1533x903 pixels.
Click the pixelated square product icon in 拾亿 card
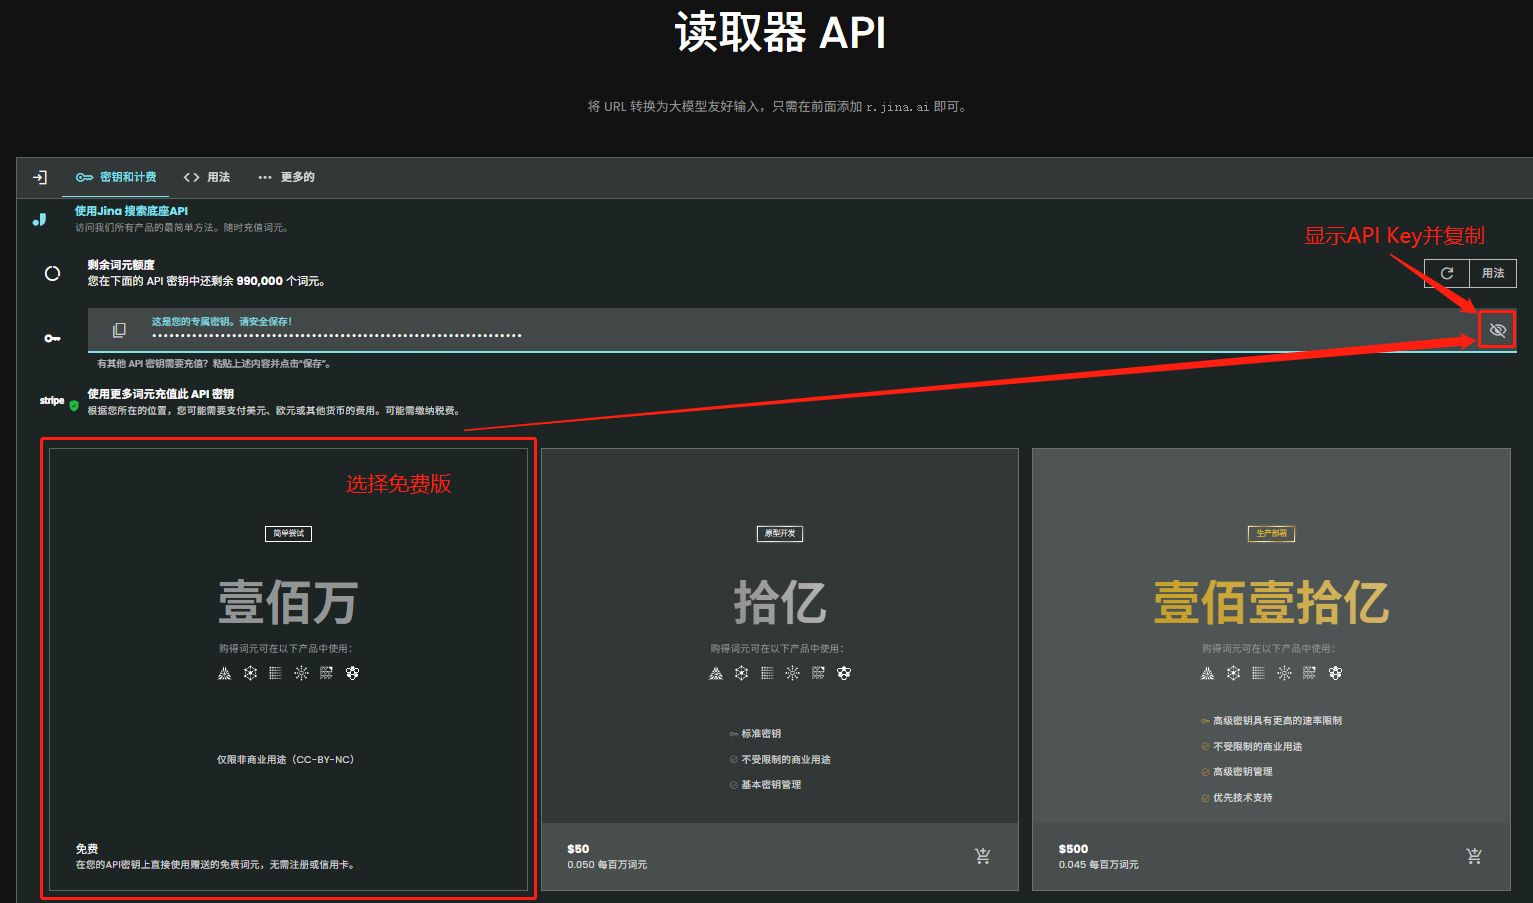pos(818,673)
